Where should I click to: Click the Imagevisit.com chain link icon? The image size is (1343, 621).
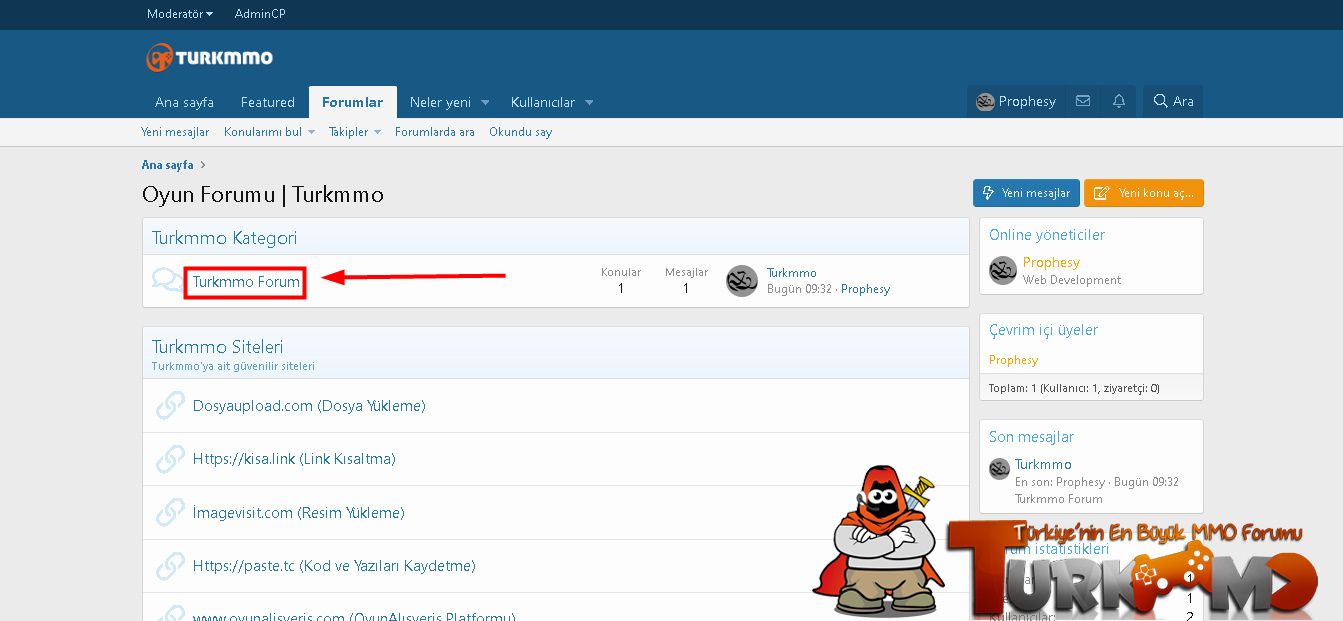(169, 513)
